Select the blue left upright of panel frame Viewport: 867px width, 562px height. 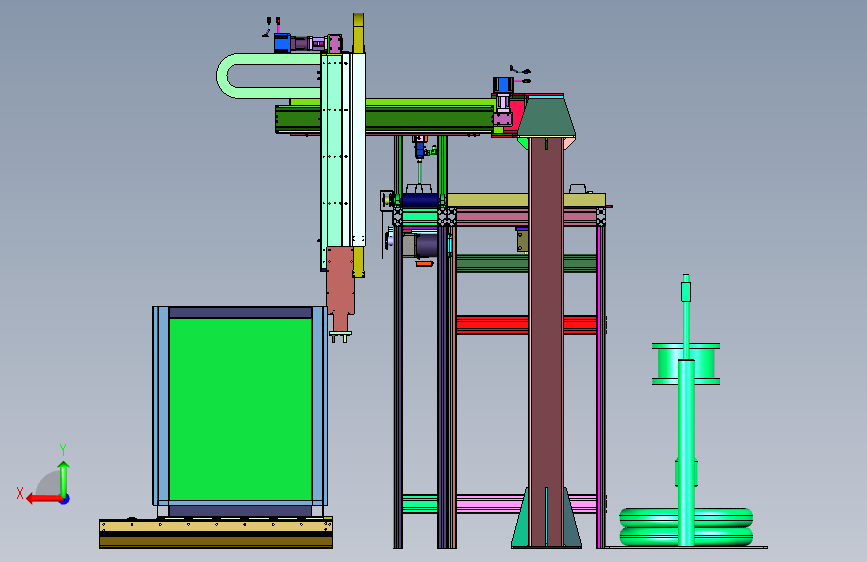coord(161,405)
